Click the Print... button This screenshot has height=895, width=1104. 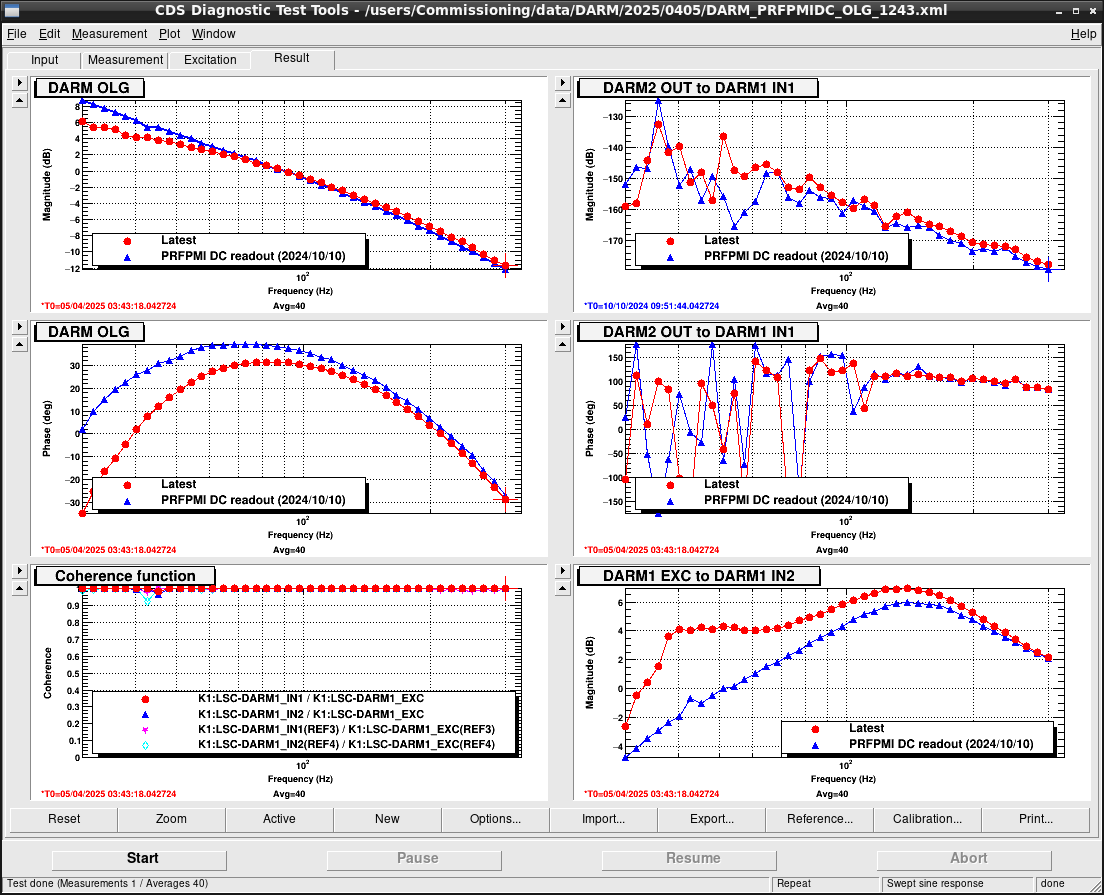tap(1036, 819)
